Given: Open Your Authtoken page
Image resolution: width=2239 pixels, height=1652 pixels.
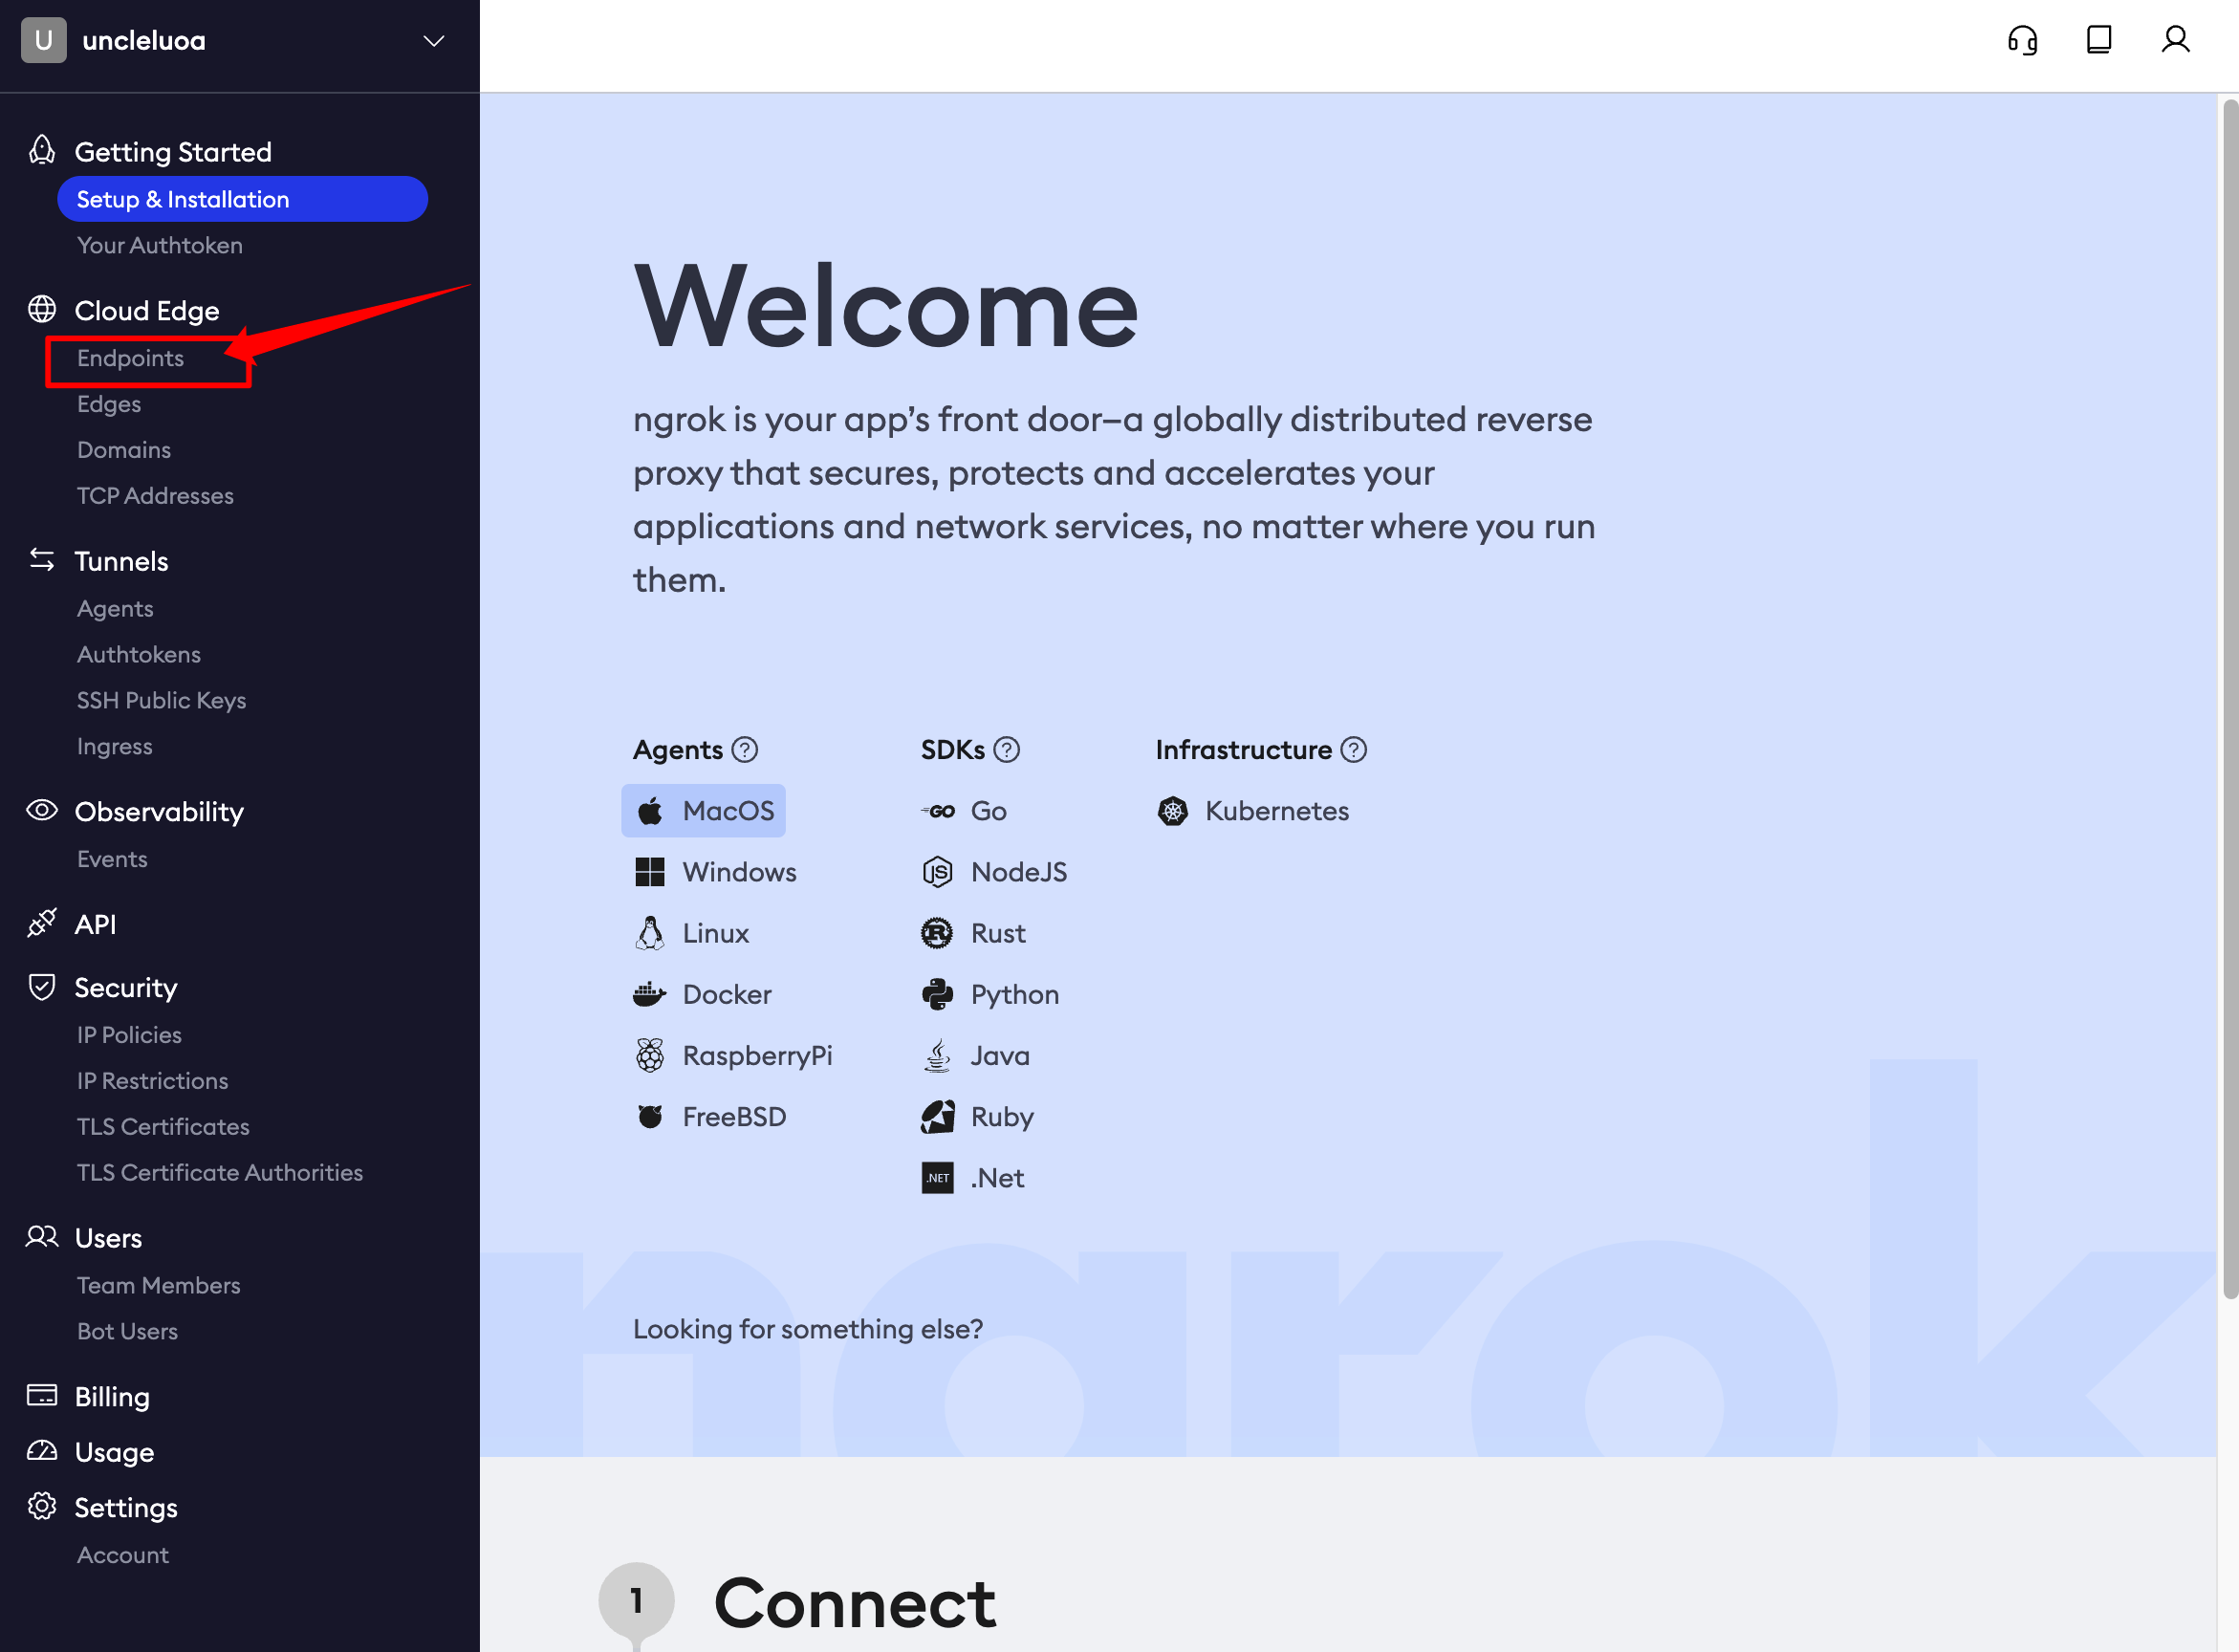Looking at the screenshot, I should (160, 245).
